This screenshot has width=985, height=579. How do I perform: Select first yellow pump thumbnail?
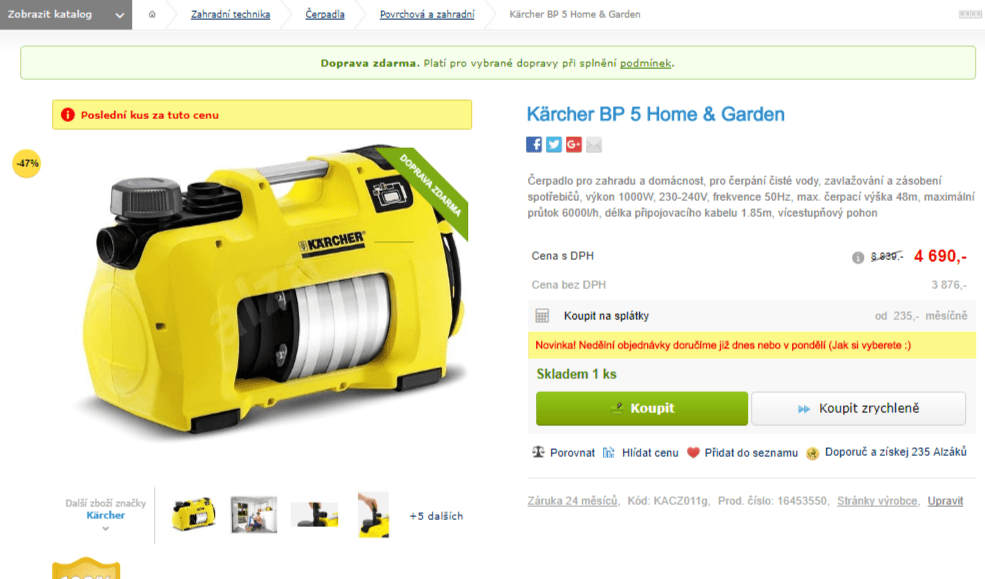pyautogui.click(x=193, y=514)
